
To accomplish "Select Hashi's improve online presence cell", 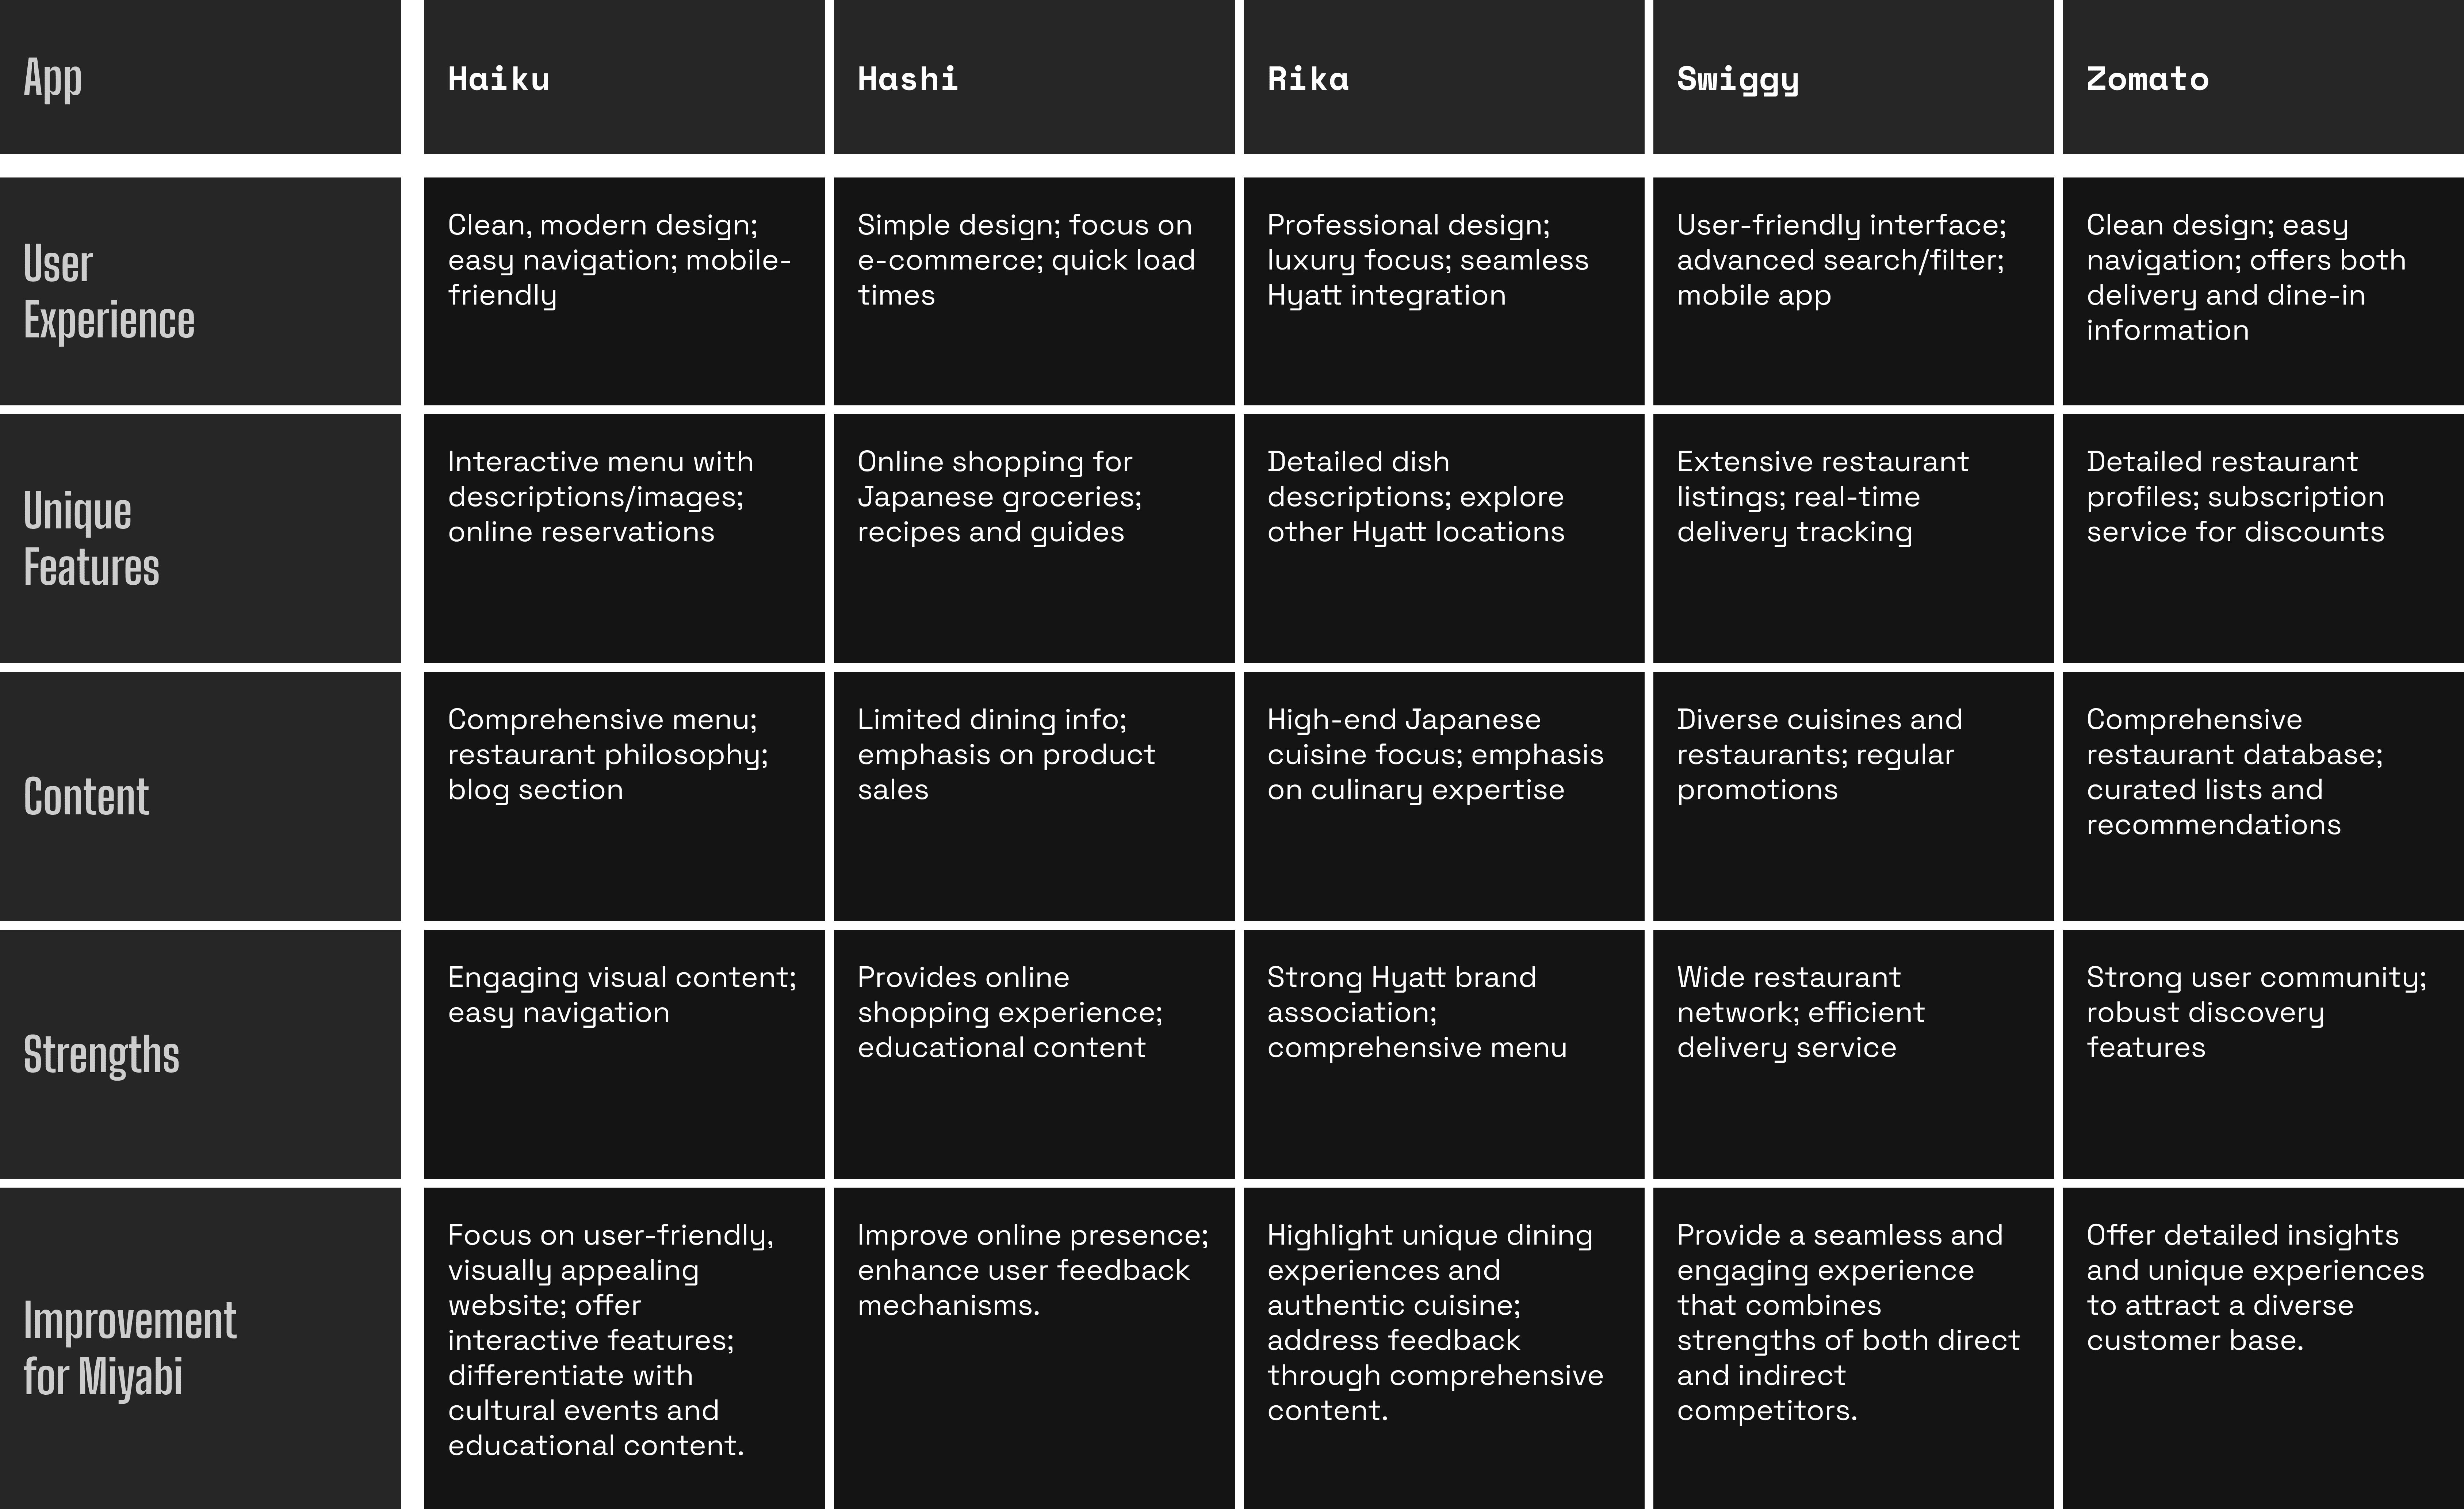I will click(x=1034, y=1348).
